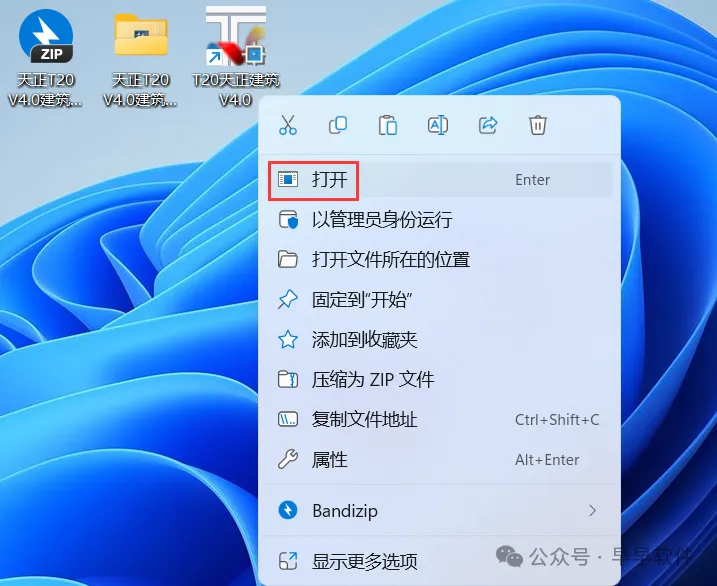Choose 压缩为 ZIP 文件 entry
Viewport: 717px width, 586px height.
439,380
